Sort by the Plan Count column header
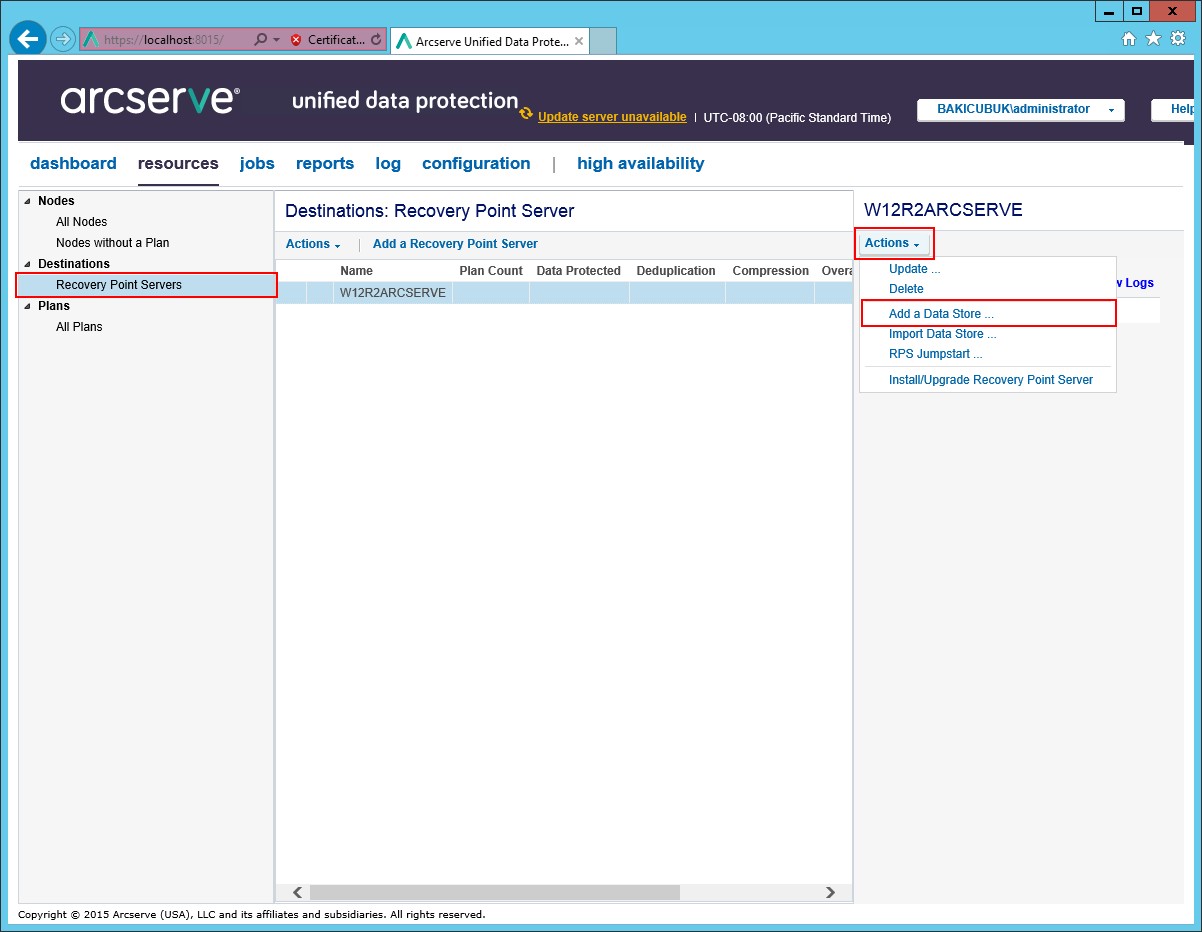The width and height of the screenshot is (1202, 932). pyautogui.click(x=491, y=271)
